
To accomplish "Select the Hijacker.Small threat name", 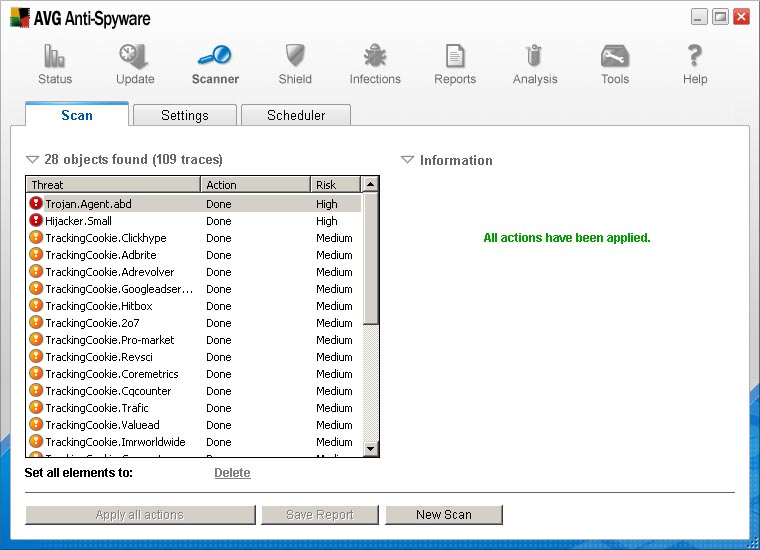I will [79, 221].
